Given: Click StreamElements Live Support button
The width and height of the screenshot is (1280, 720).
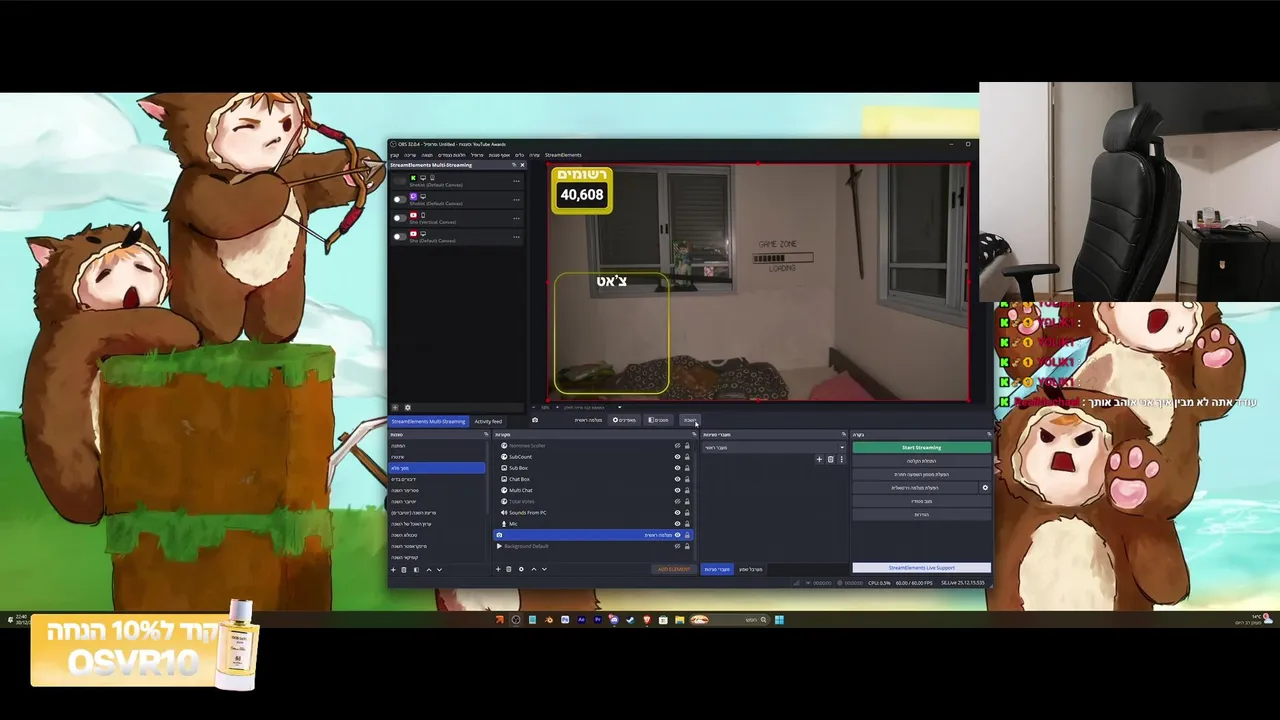Looking at the screenshot, I should coord(921,567).
